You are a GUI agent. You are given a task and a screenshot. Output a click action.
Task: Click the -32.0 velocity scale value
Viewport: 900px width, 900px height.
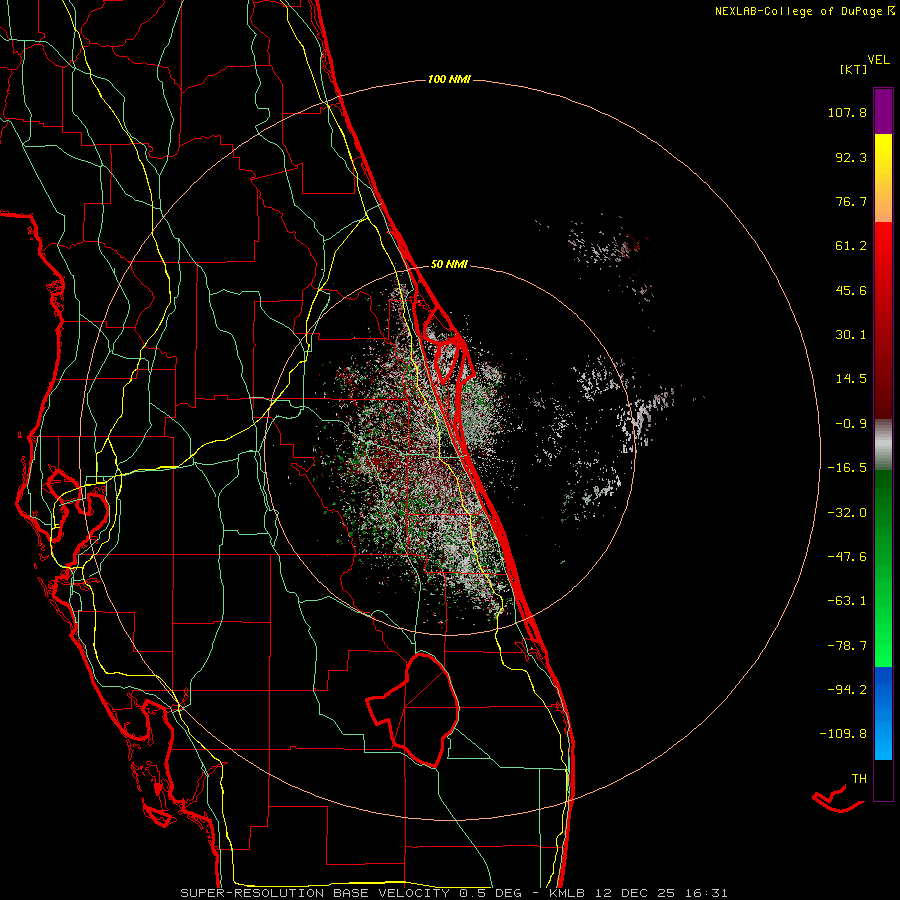847,513
